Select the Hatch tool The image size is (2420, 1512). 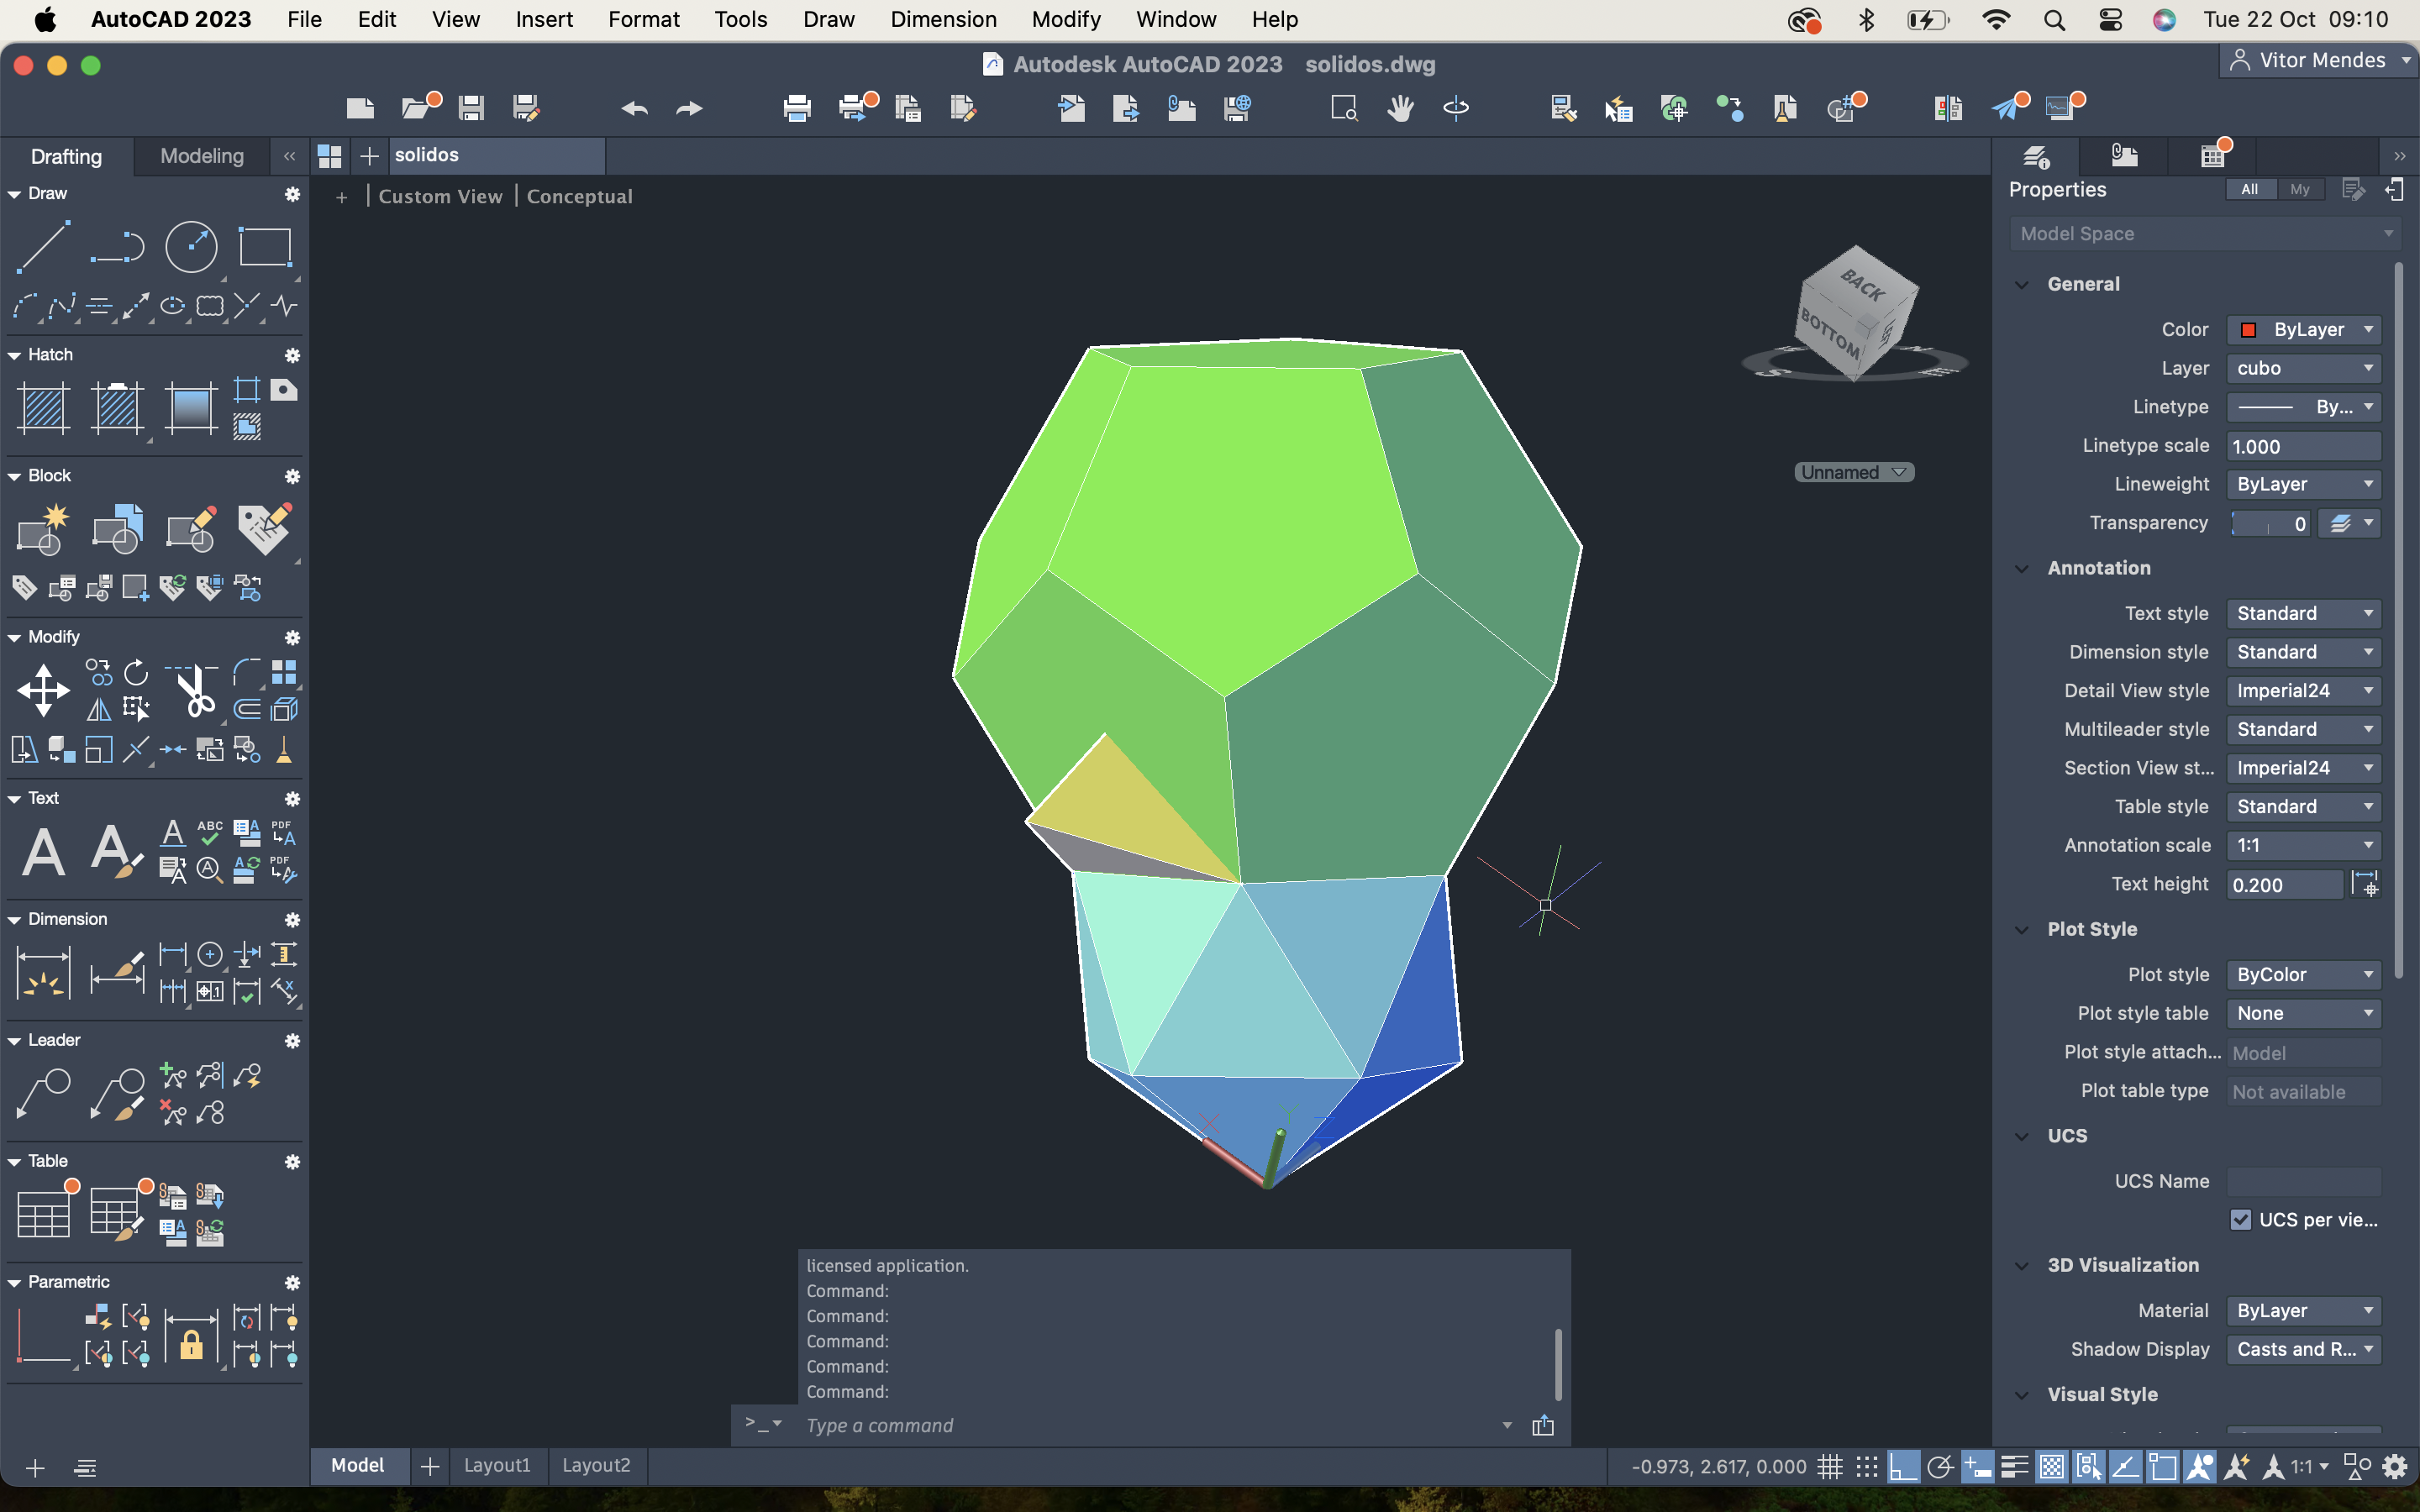click(43, 408)
